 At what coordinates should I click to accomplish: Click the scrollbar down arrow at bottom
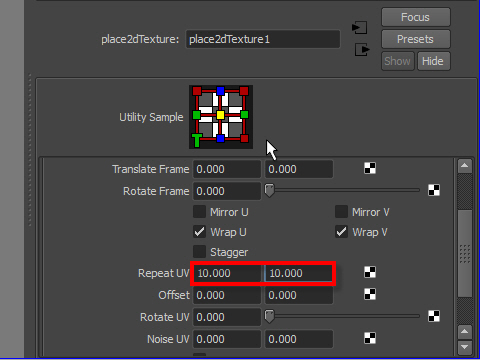465,347
